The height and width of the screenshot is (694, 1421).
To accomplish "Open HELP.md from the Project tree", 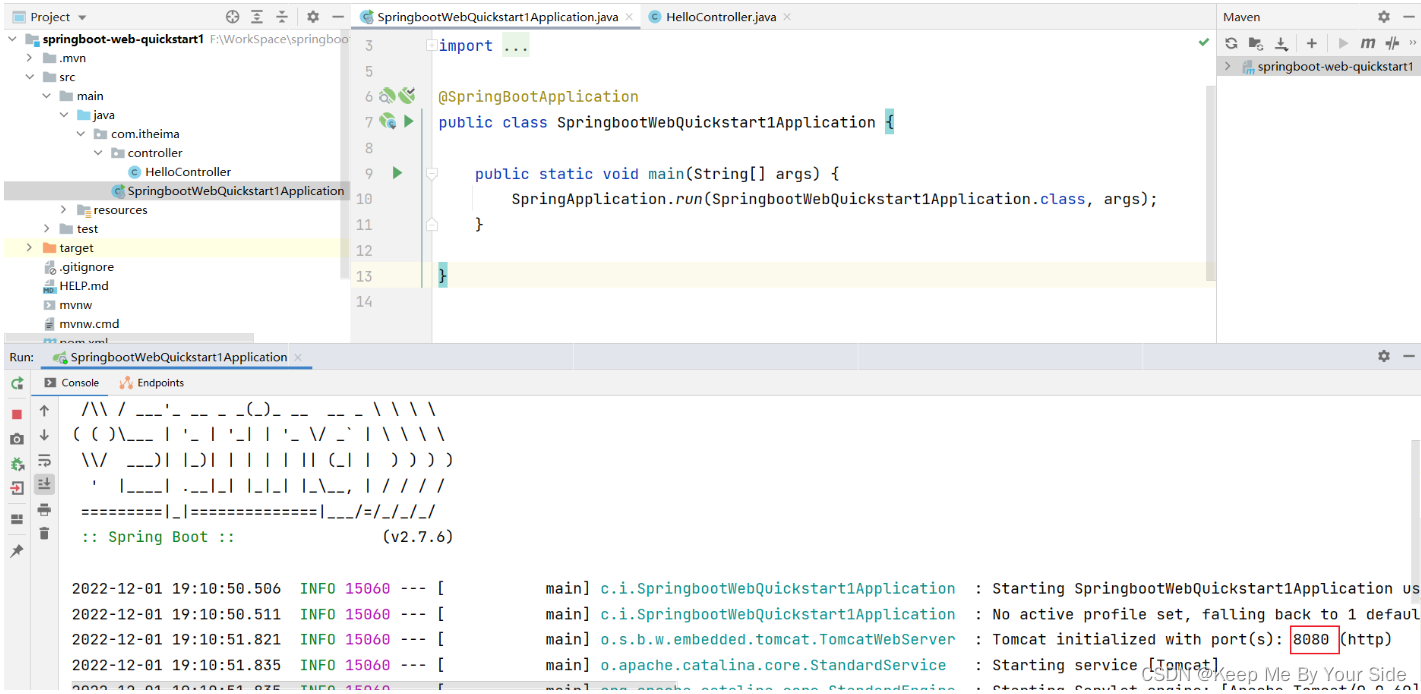I will 85,285.
